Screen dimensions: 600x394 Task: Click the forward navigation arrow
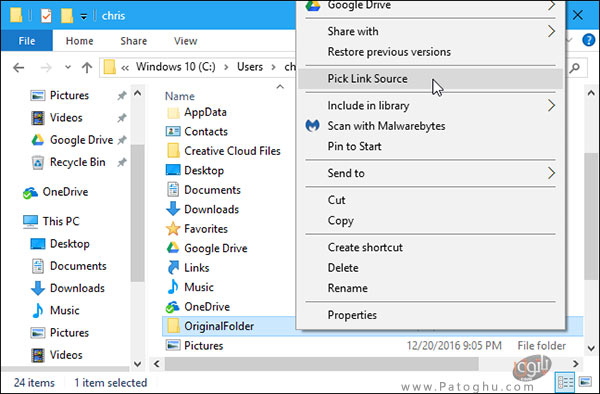coord(46,68)
